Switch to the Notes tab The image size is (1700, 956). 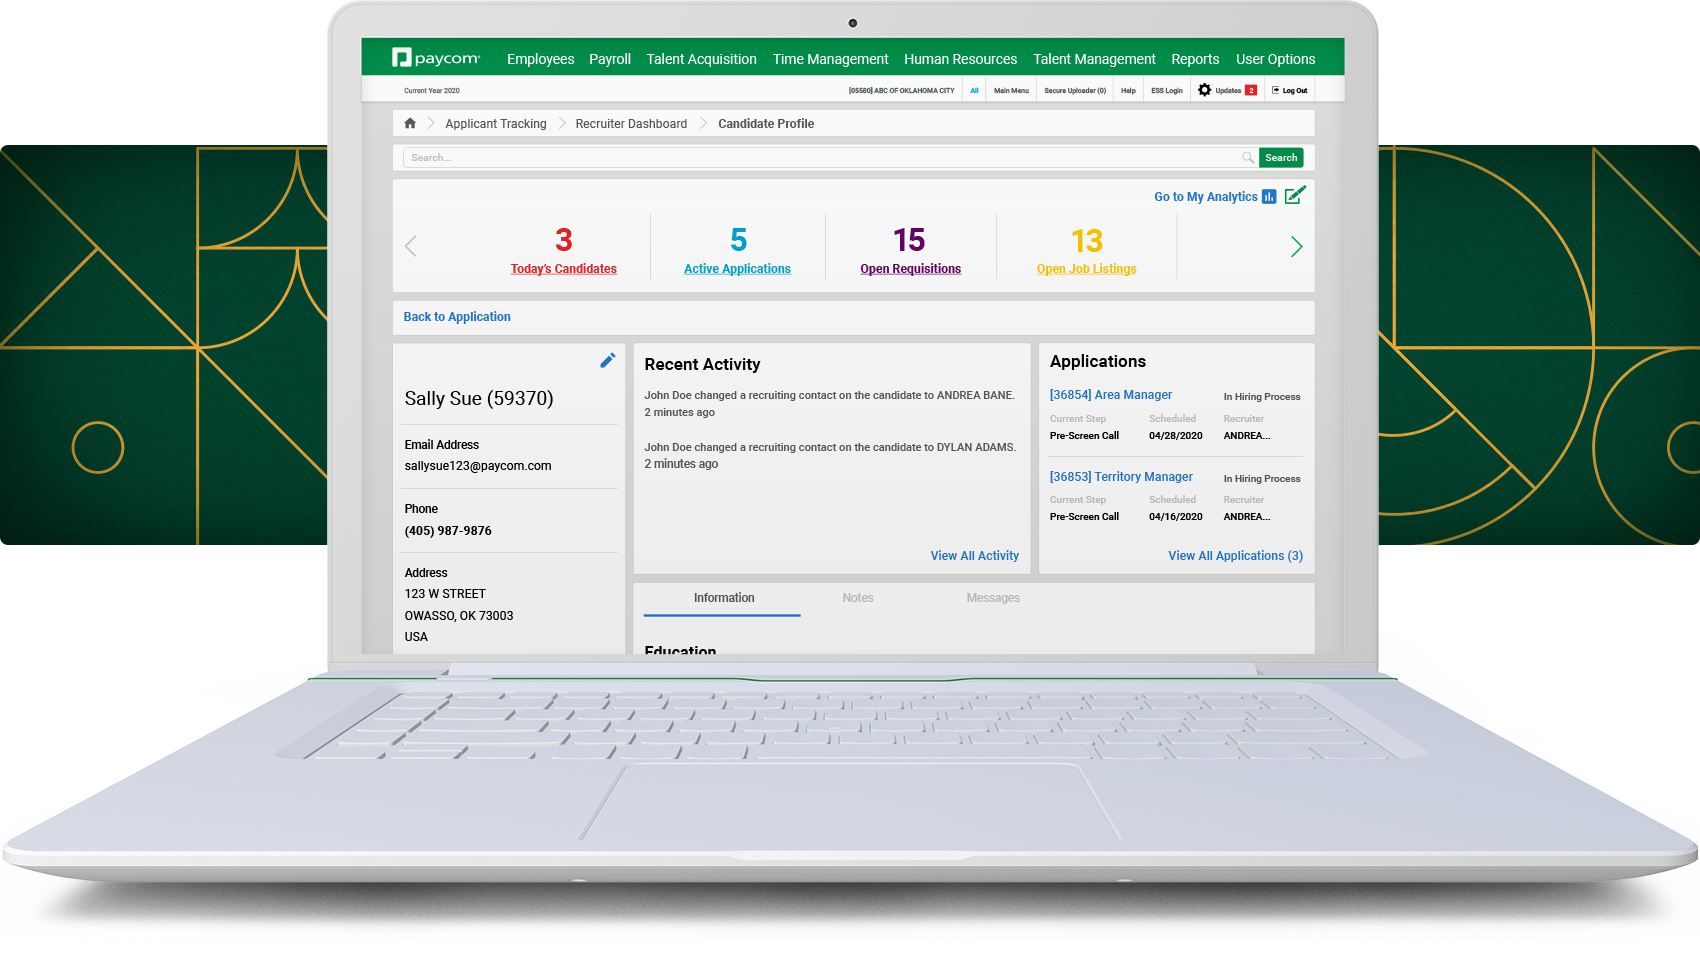(x=857, y=598)
